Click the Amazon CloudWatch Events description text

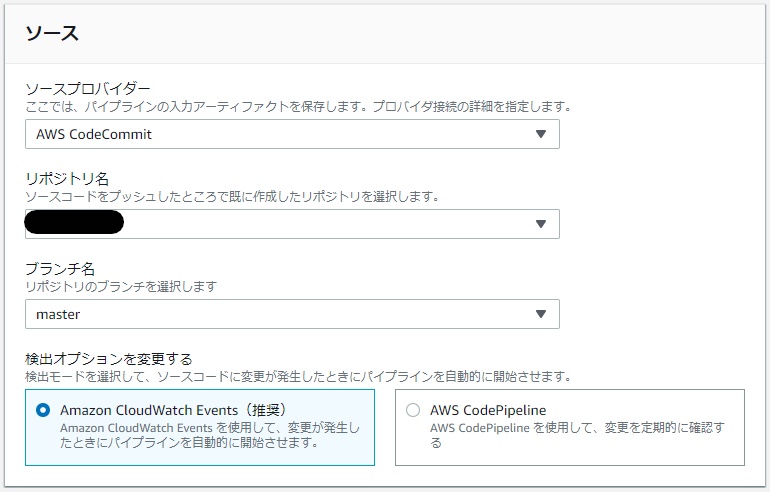(210, 435)
